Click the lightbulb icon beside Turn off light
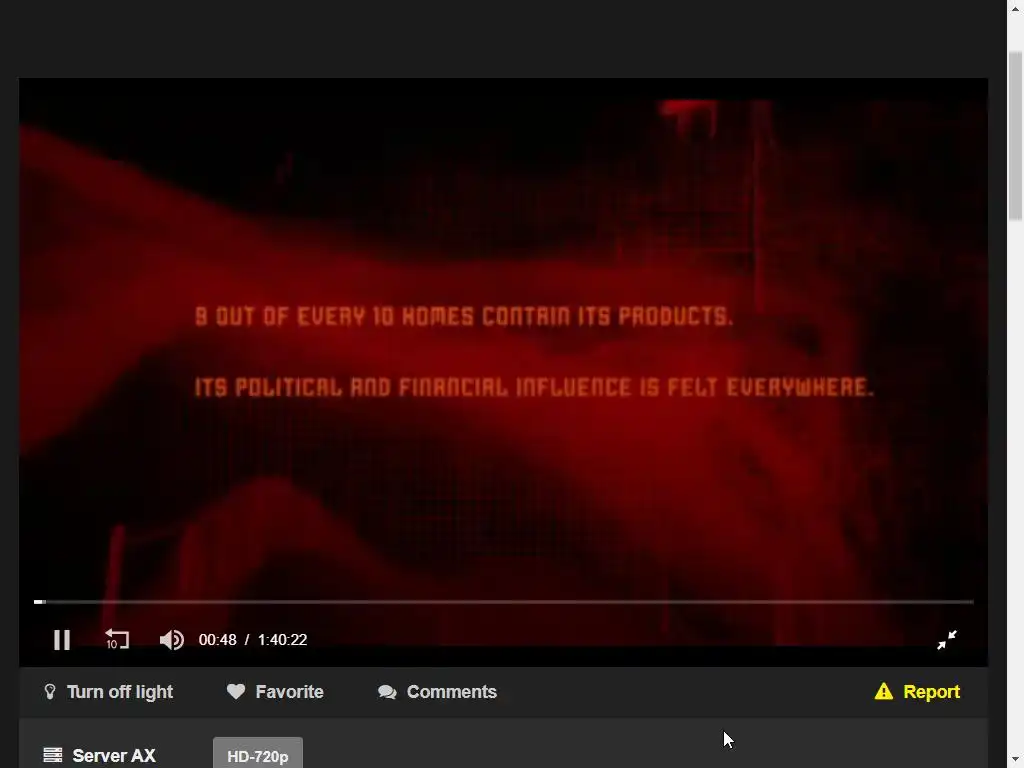Screen dimensions: 1024x768 (x=50, y=692)
